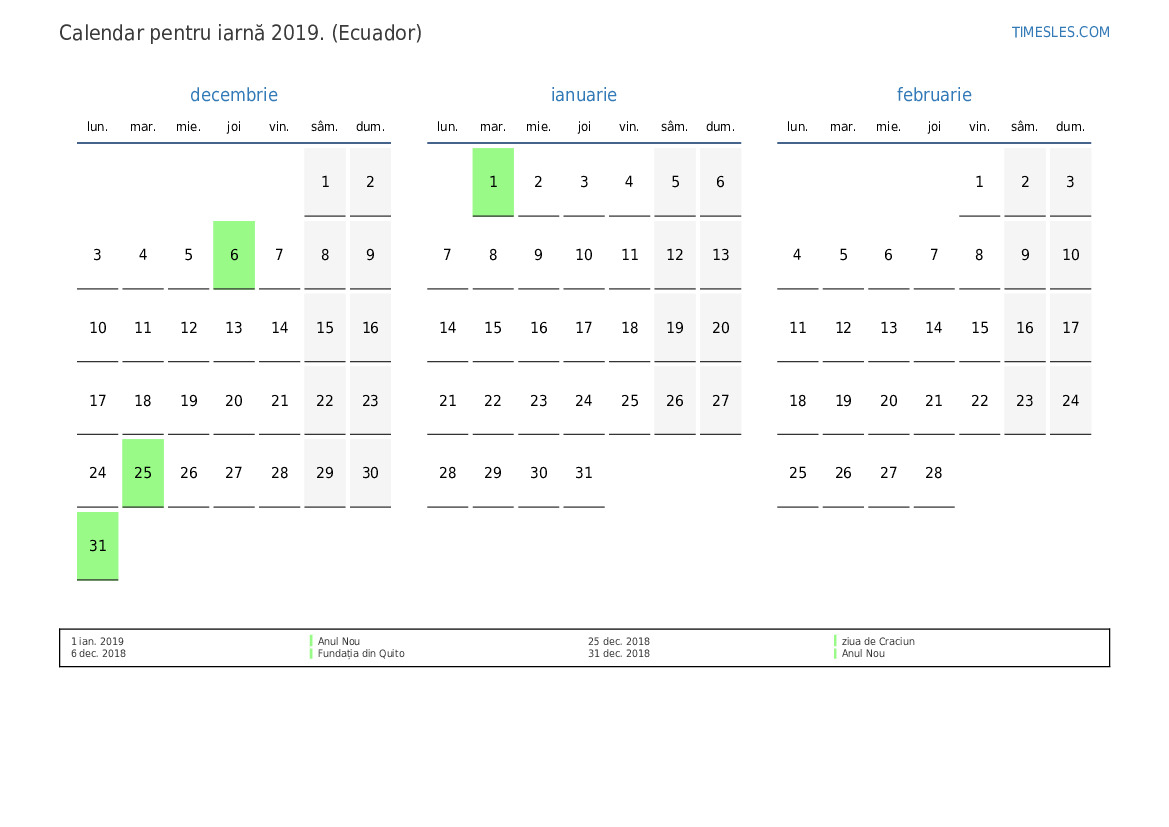
Task: Click the 1 ian. 2019 legend date
Action: [x=97, y=642]
